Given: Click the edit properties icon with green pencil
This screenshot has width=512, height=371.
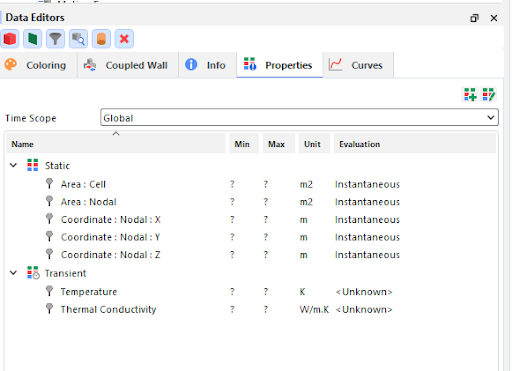Looking at the screenshot, I should pyautogui.click(x=489, y=95).
